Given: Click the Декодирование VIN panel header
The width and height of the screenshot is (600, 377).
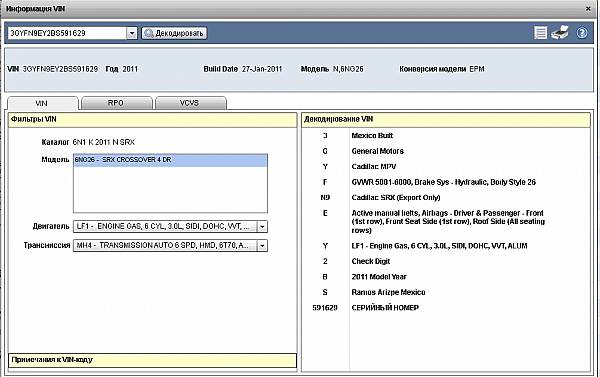Looking at the screenshot, I should tap(445, 119).
